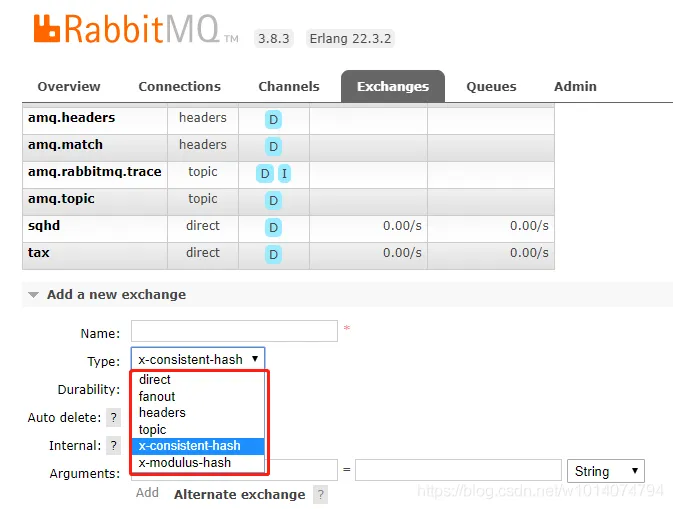Screen dimensions: 673x509
Task: Open the amq.rabbitmq.trace exchange
Action: (94, 172)
